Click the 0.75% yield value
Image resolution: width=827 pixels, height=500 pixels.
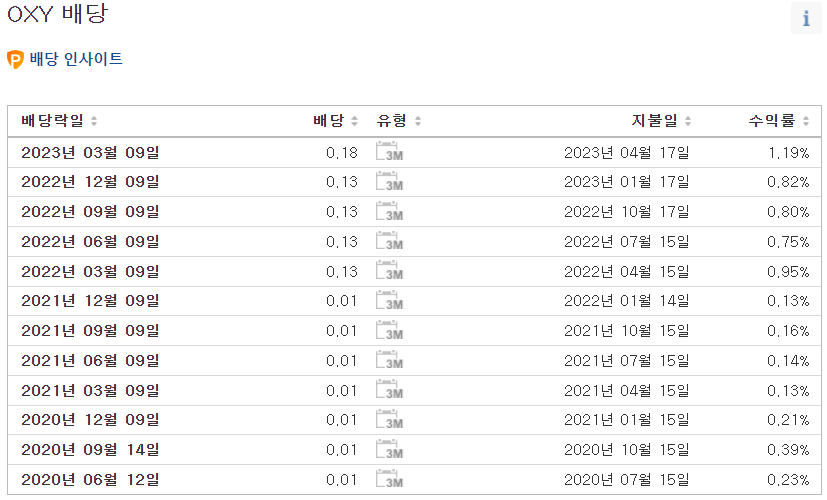point(788,242)
